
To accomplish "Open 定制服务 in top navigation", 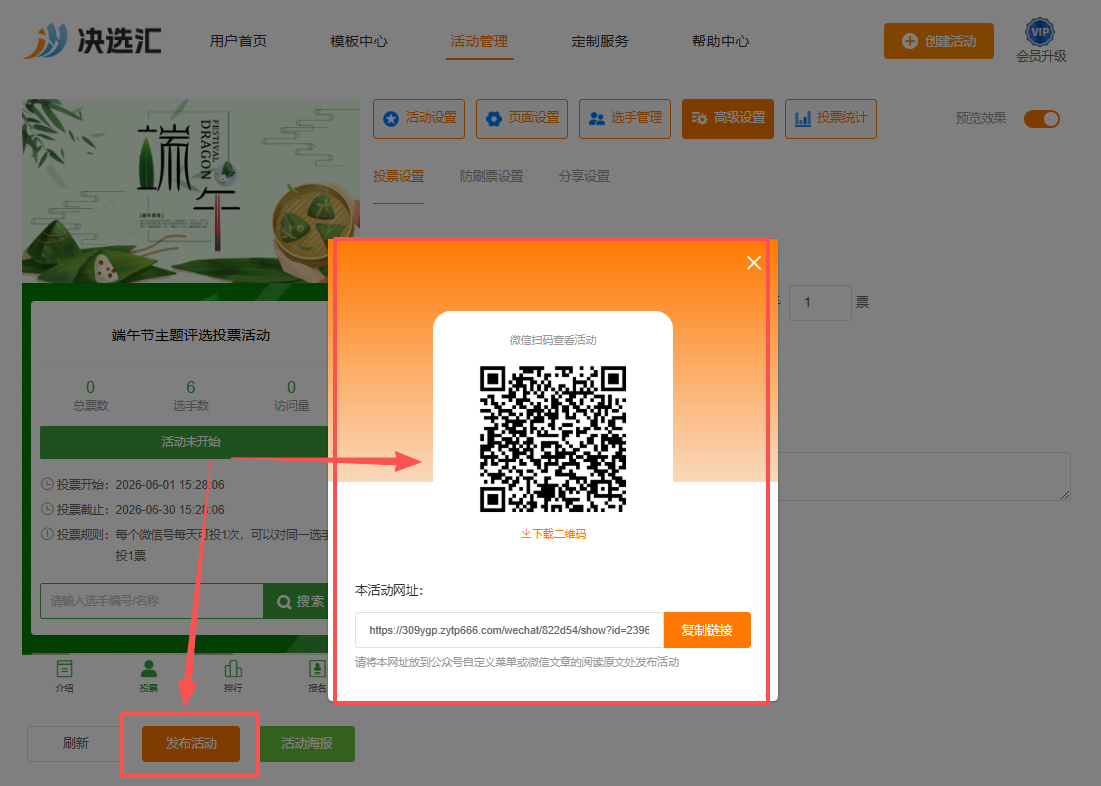I will click(x=600, y=41).
